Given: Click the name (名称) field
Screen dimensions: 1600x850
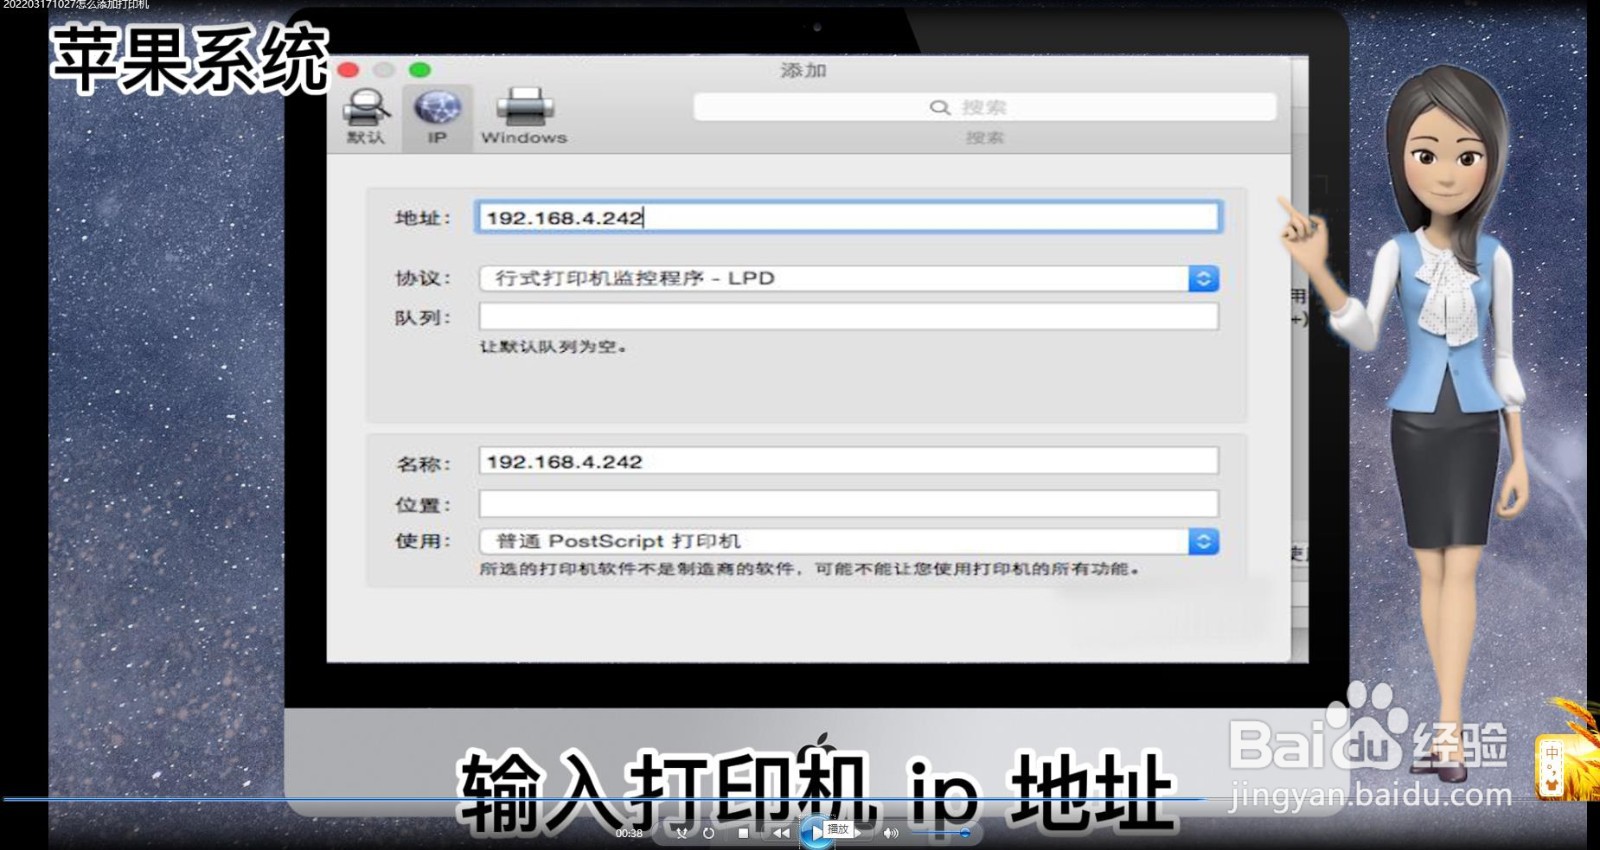Looking at the screenshot, I should (x=848, y=461).
